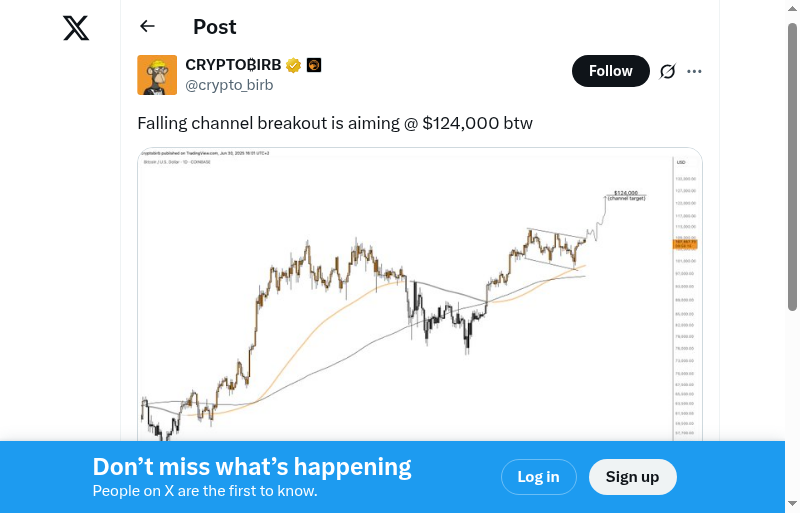
Task: Click the "Post" page heading
Action: point(215,27)
